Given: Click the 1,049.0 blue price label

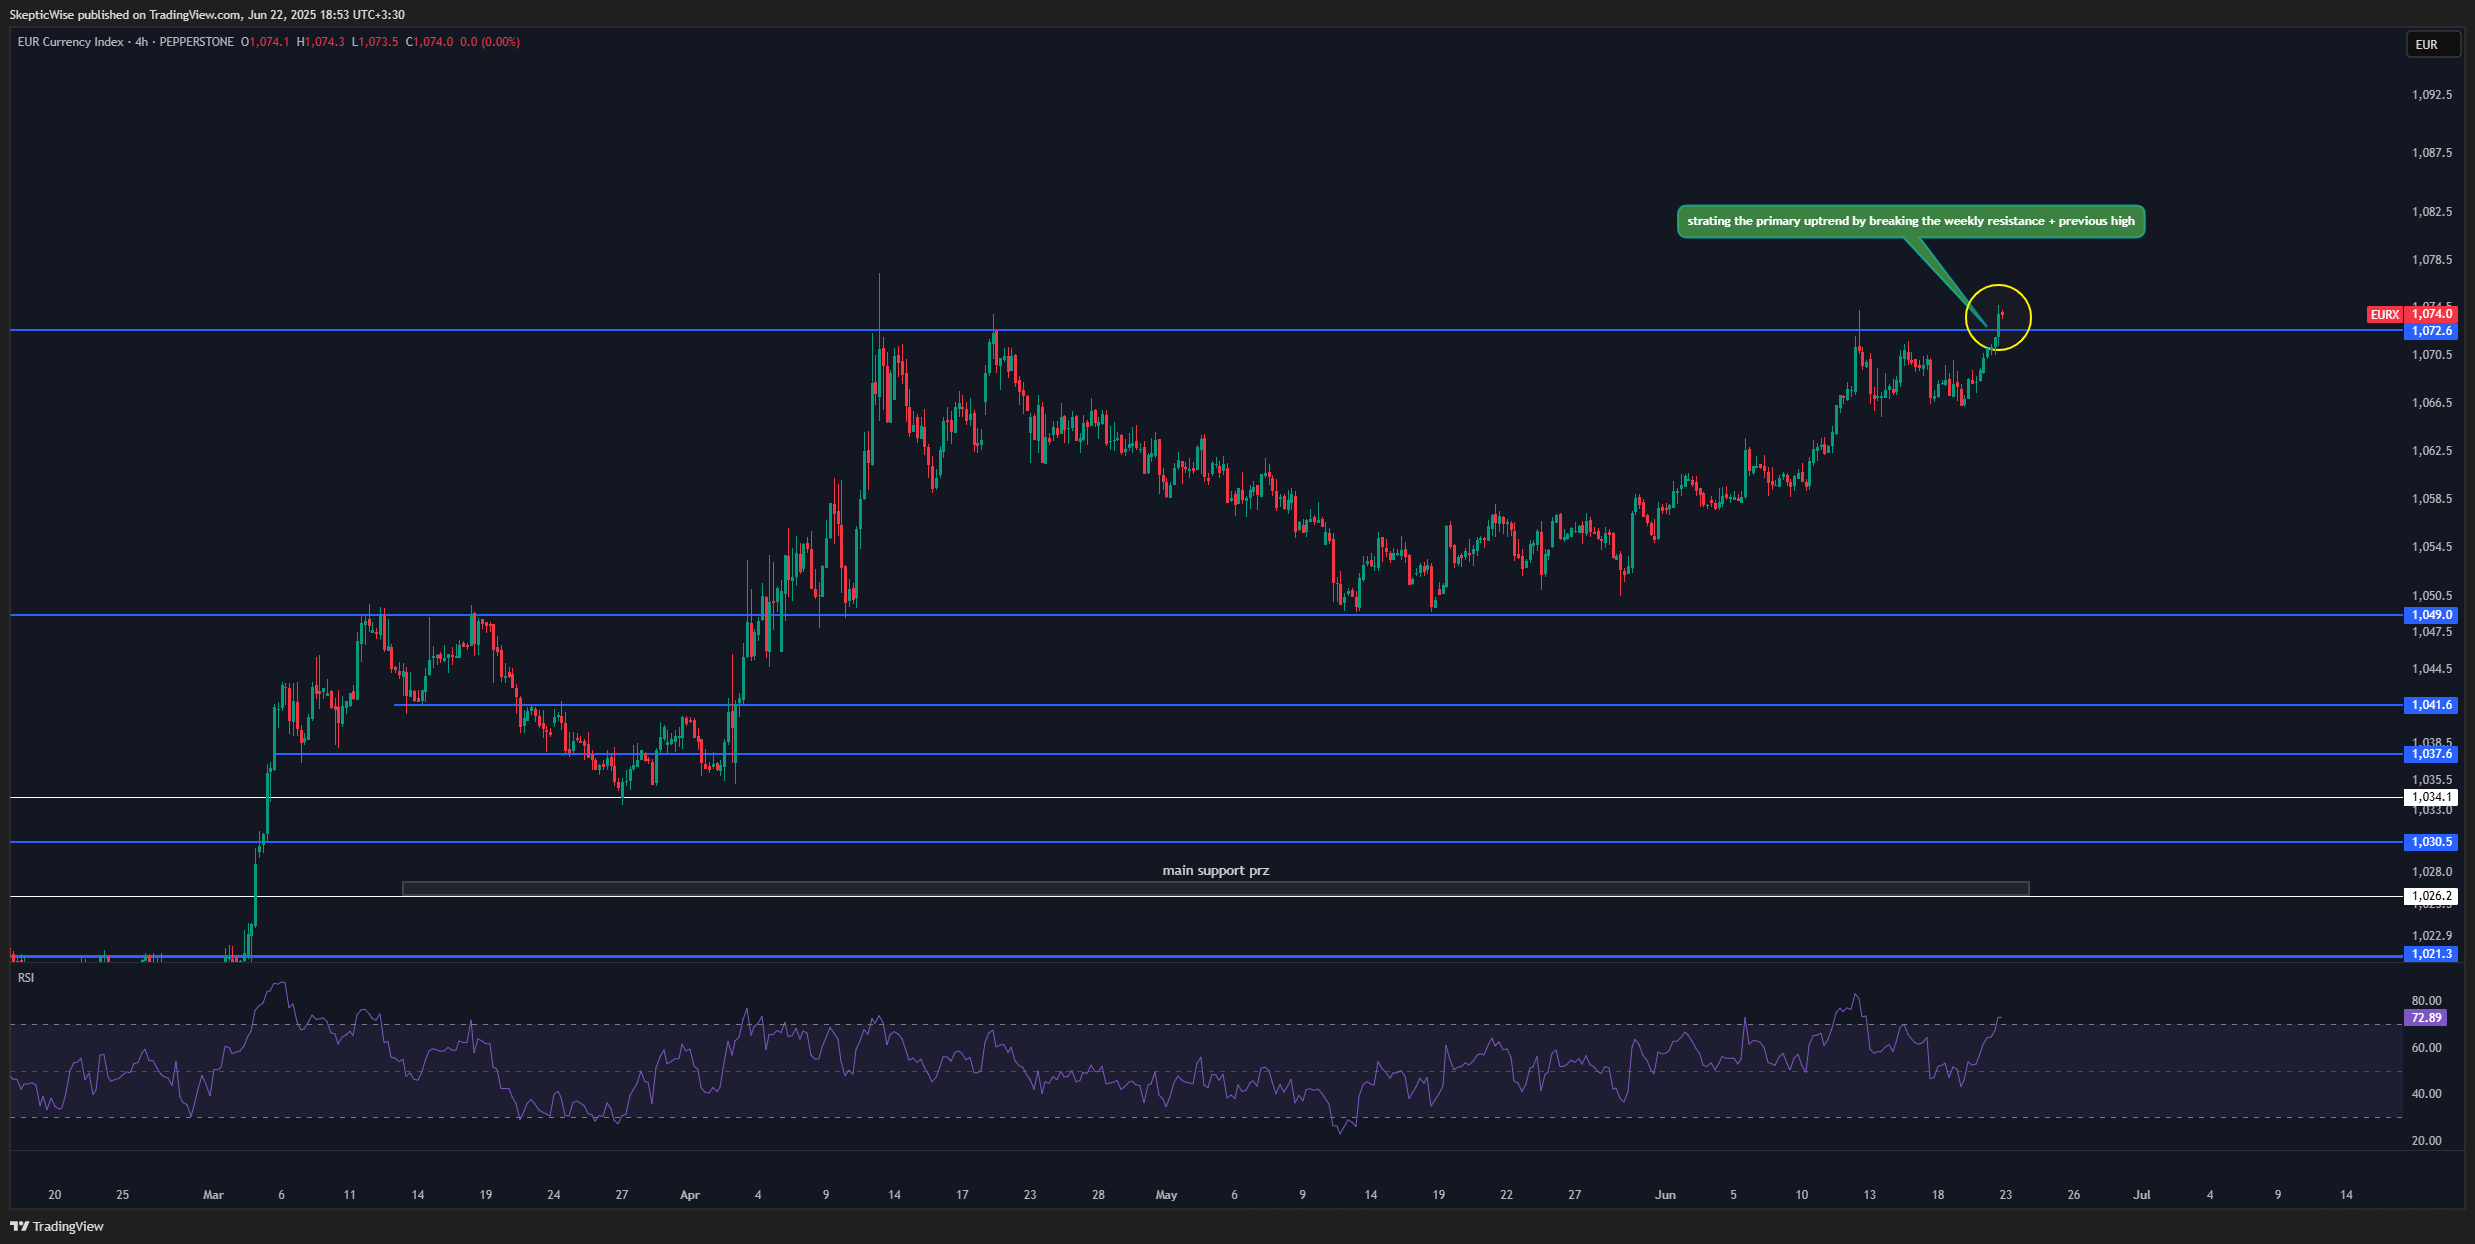Looking at the screenshot, I should click(2431, 615).
